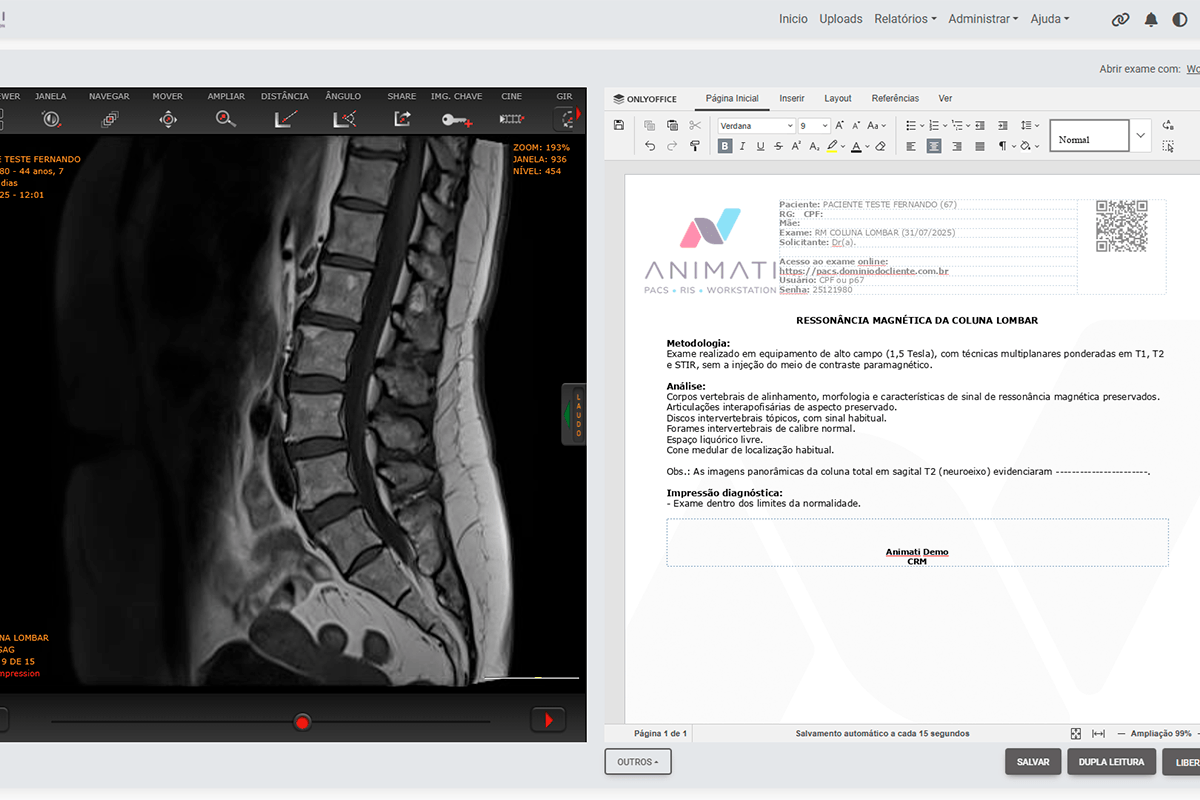Play next frame with red arrow button
This screenshot has height=800, width=1200.
(x=548, y=720)
